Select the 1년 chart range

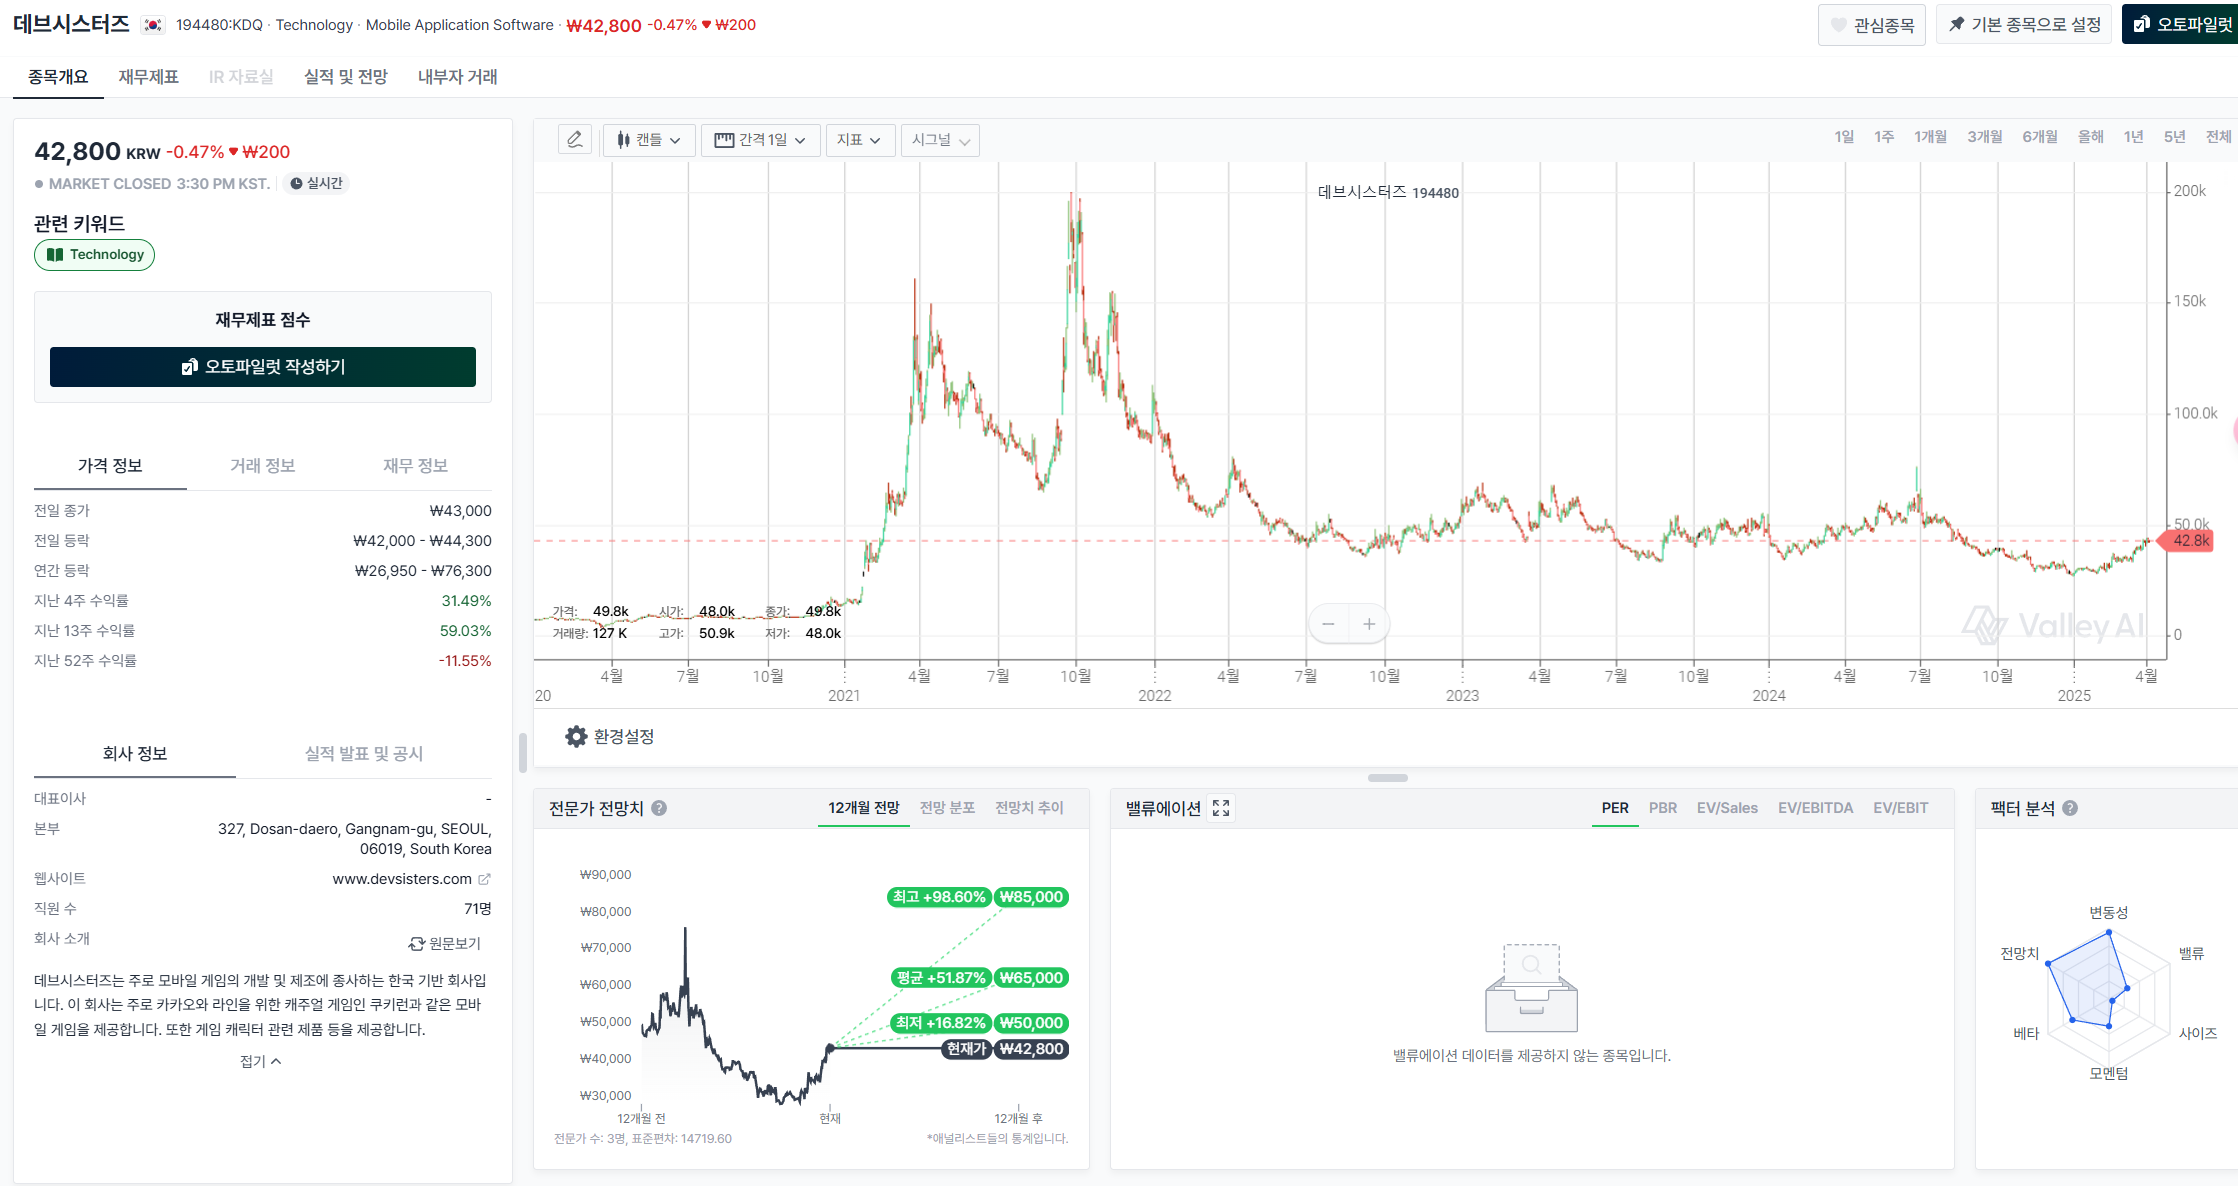click(2133, 137)
